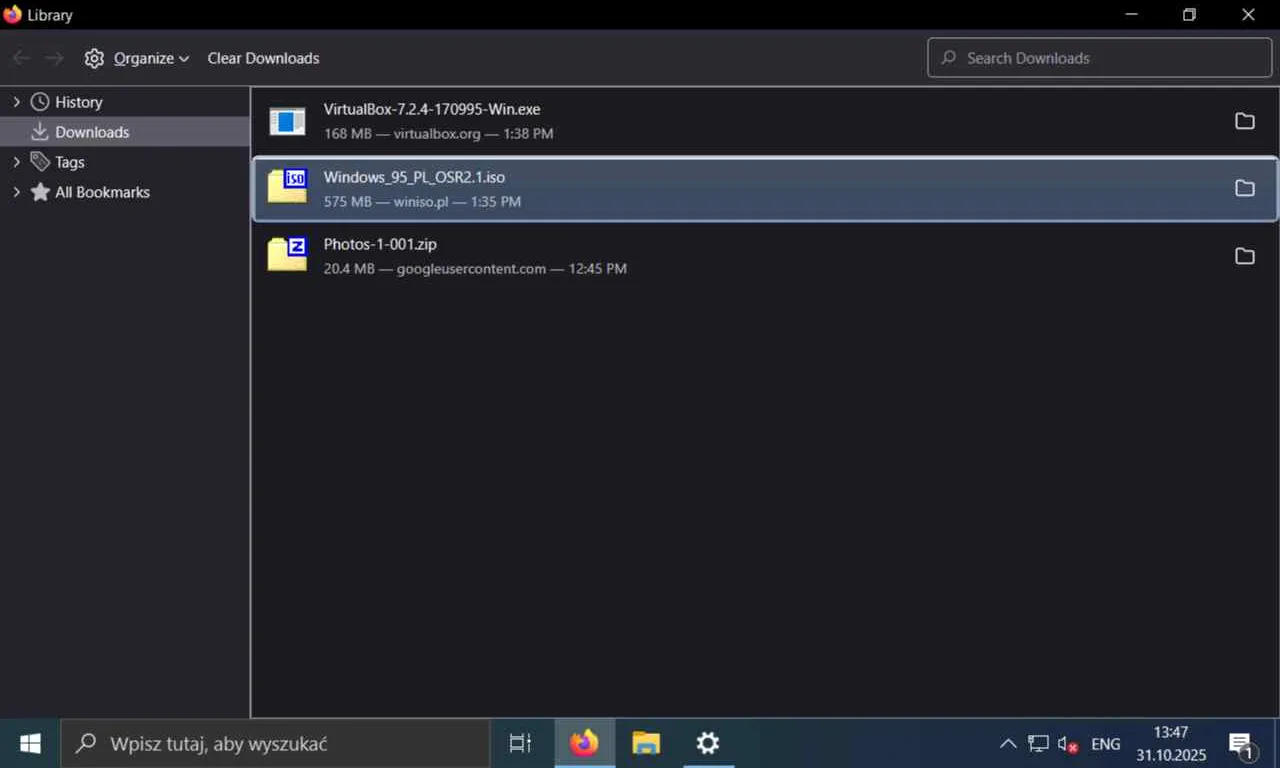Click the 20.4 MB googleusercontent.com details line

475,268
